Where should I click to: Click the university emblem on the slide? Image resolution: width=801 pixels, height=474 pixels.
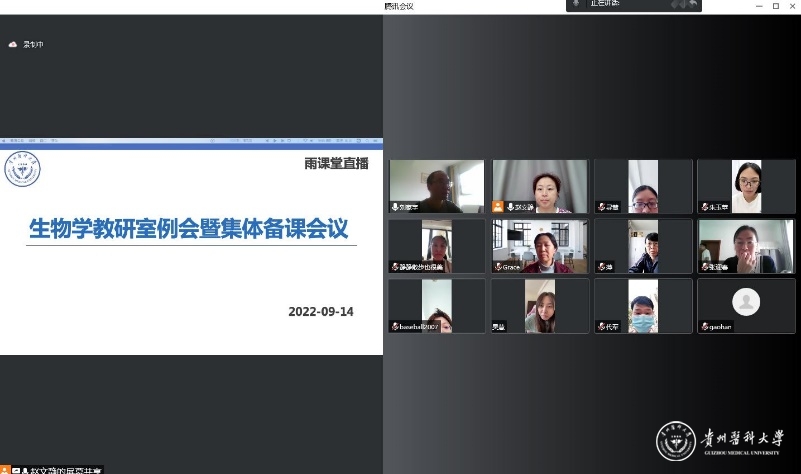22,170
